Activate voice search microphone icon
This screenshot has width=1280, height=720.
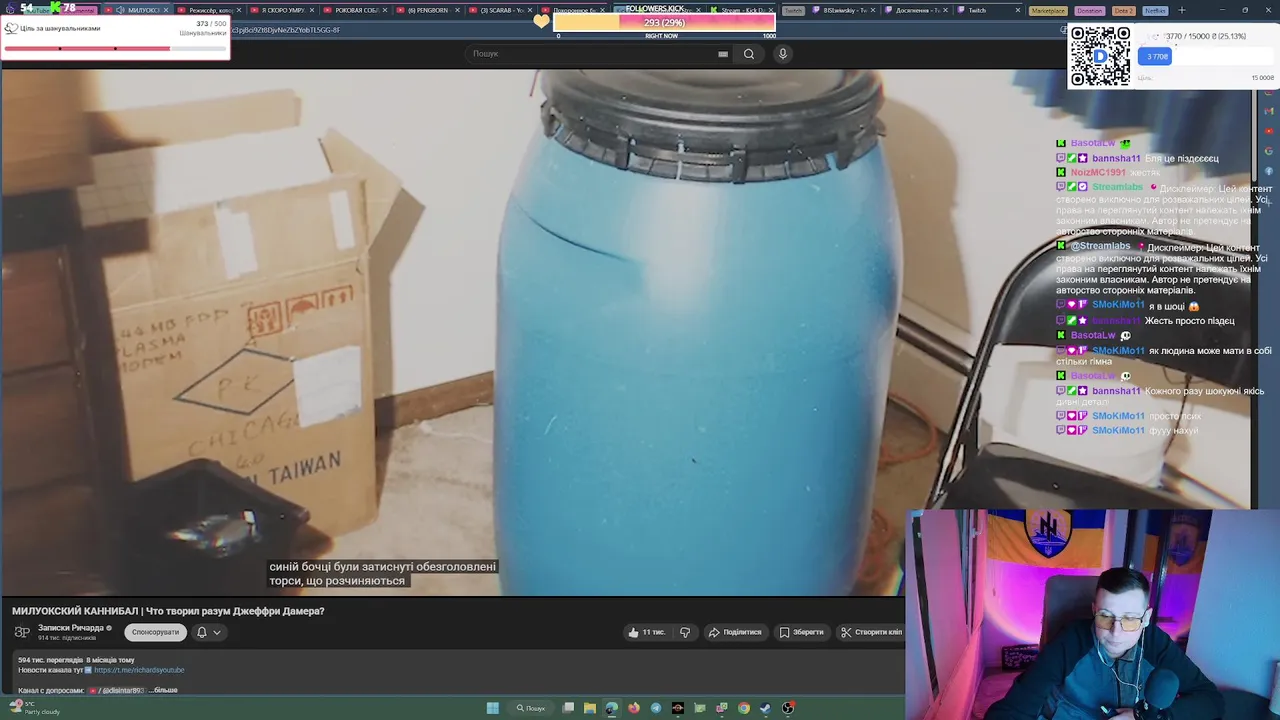tap(782, 54)
